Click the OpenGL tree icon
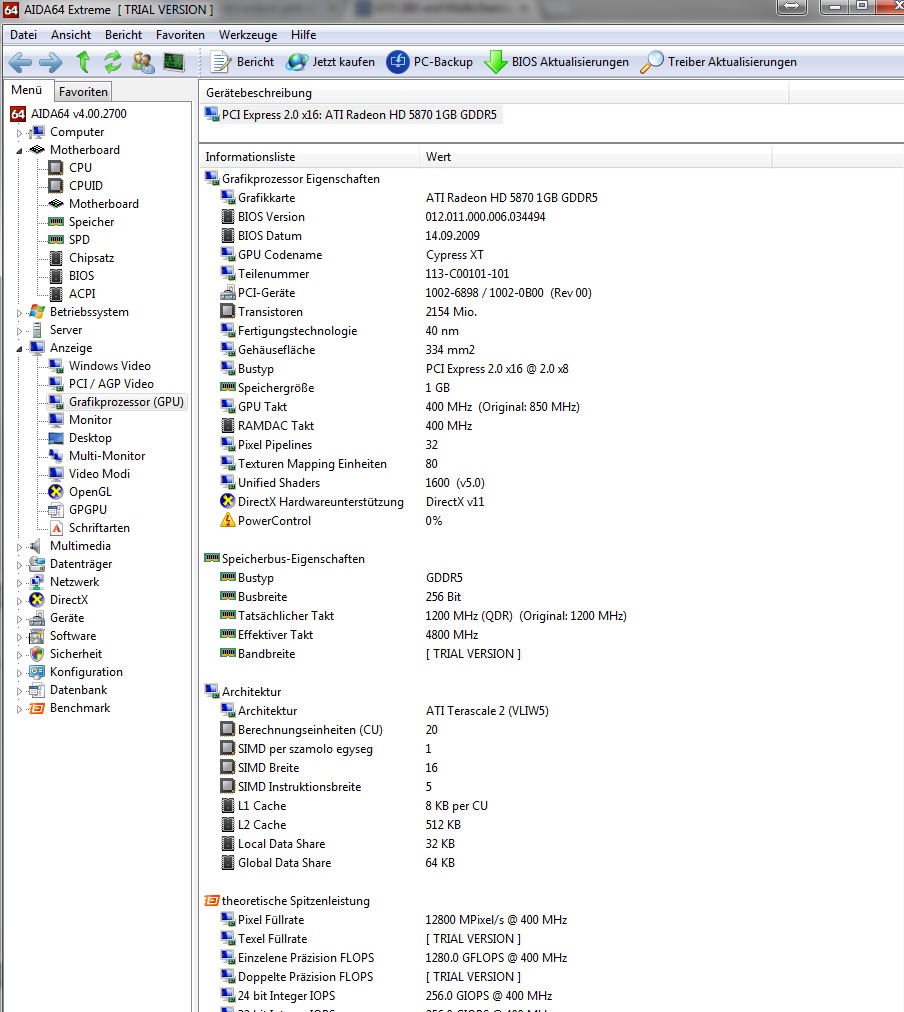Screen dimensions: 904x1012 pyautogui.click(x=56, y=492)
